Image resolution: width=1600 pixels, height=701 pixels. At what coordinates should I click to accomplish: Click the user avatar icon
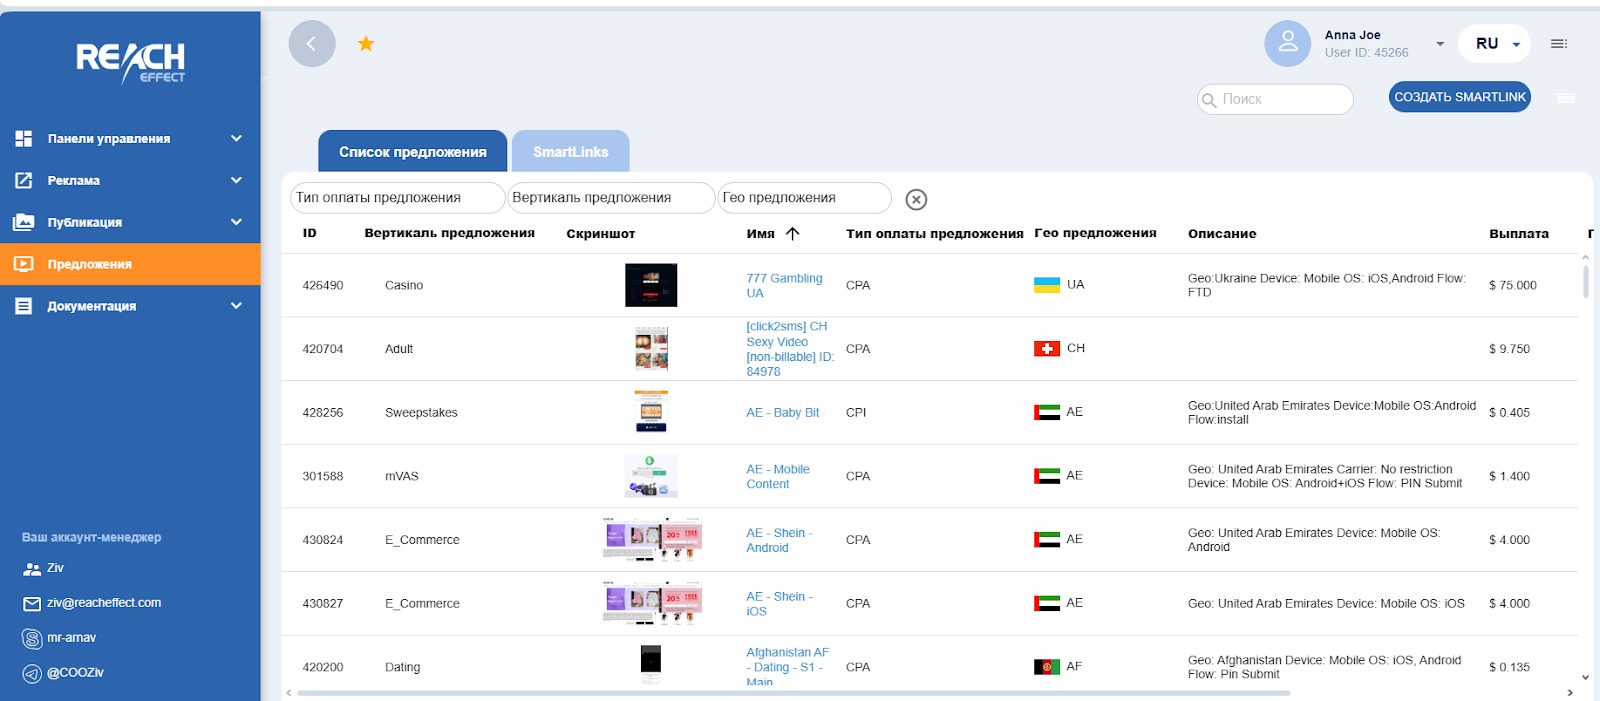pos(1287,44)
